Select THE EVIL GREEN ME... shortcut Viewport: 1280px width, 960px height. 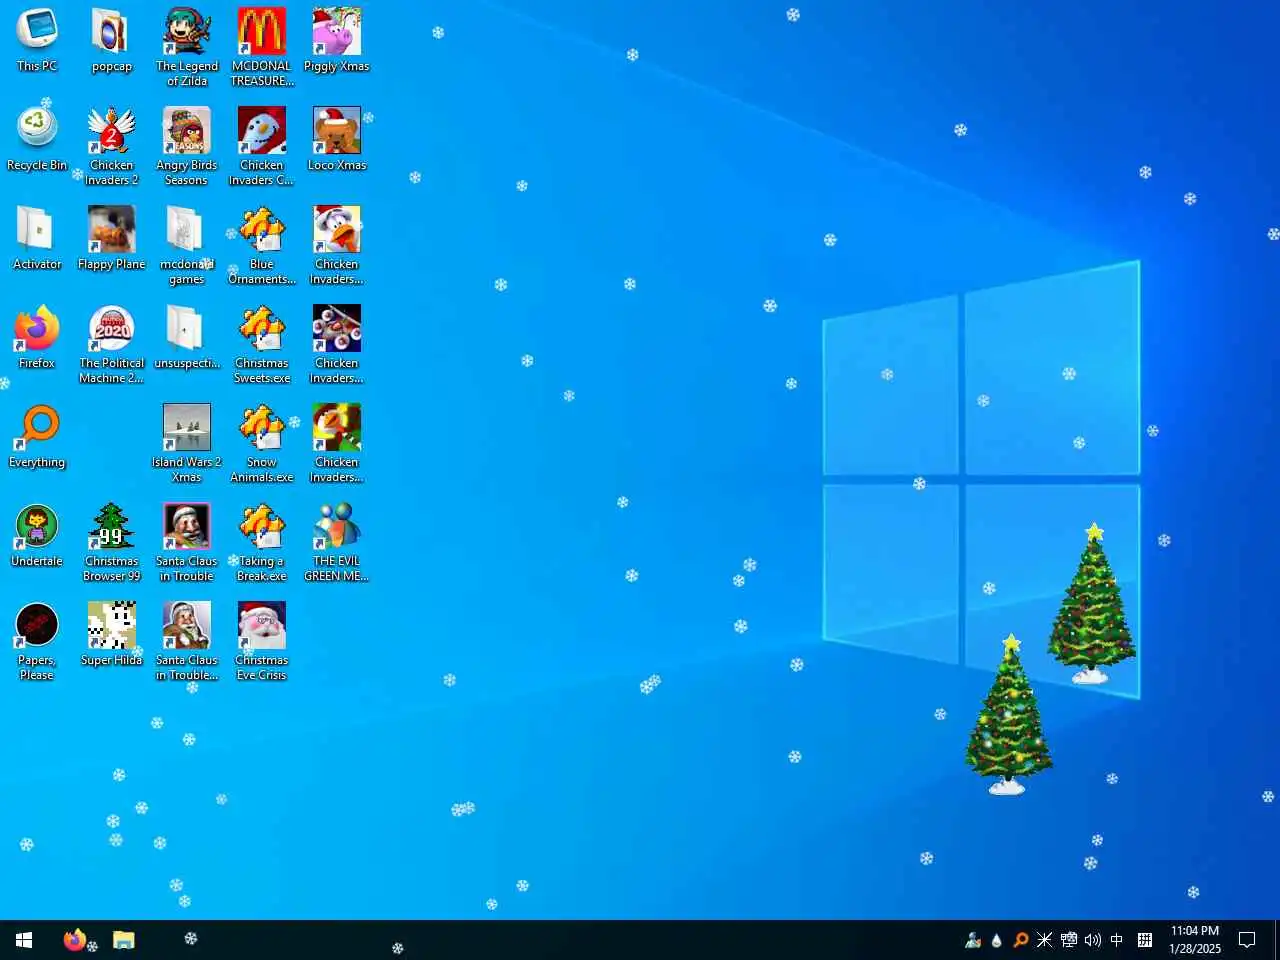coord(337,543)
